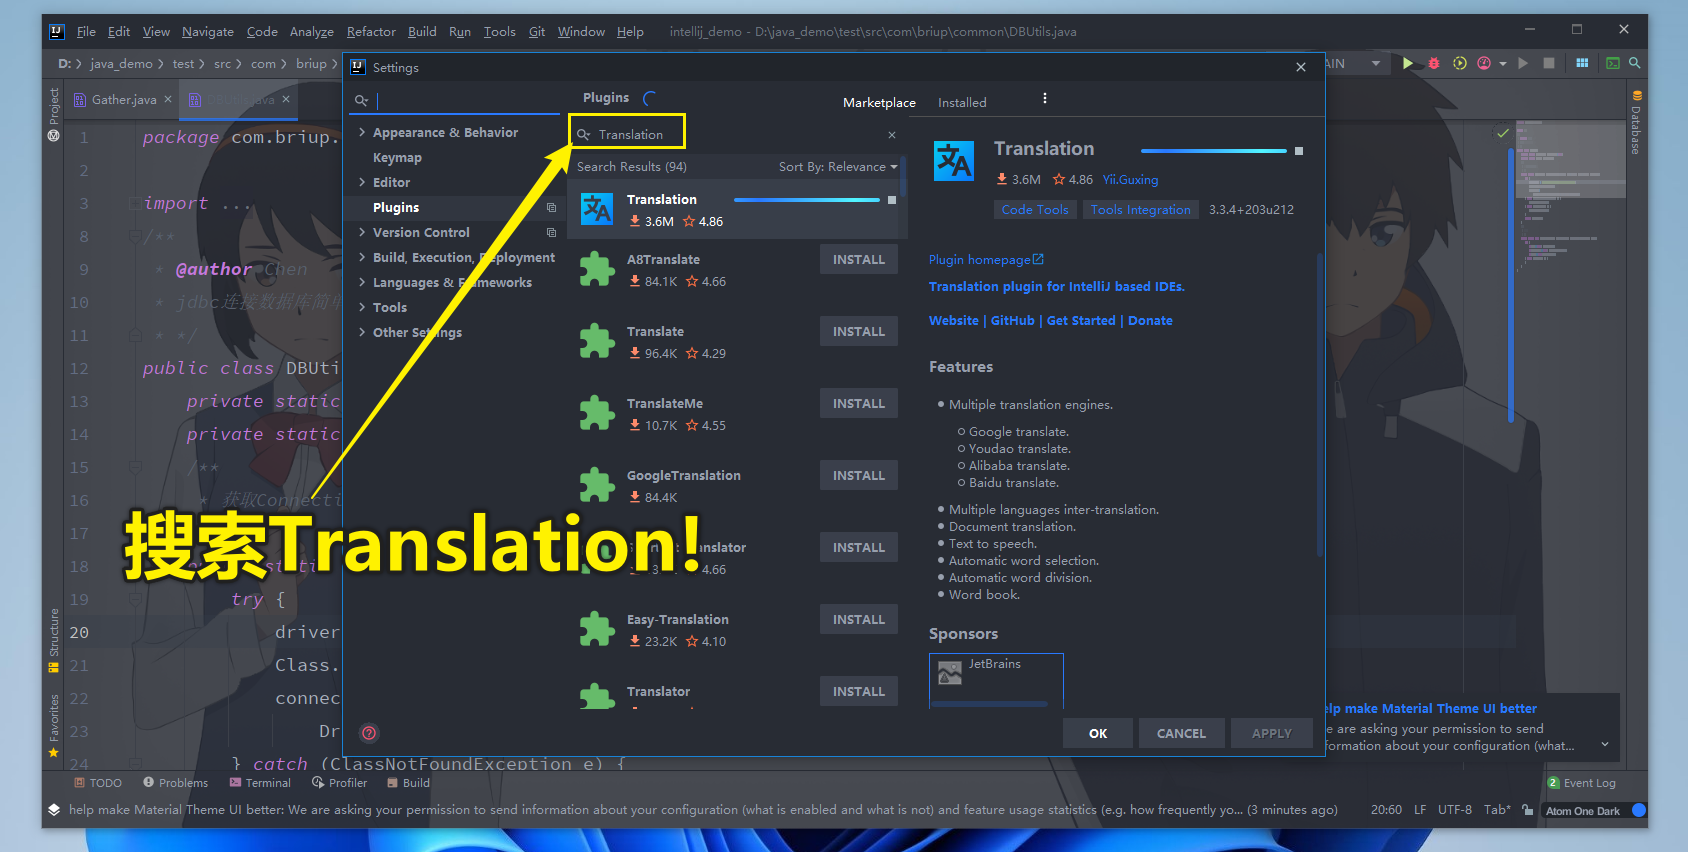Click Translation install progress bar in details
Viewport: 1688px width, 852px height.
pyautogui.click(x=1214, y=151)
